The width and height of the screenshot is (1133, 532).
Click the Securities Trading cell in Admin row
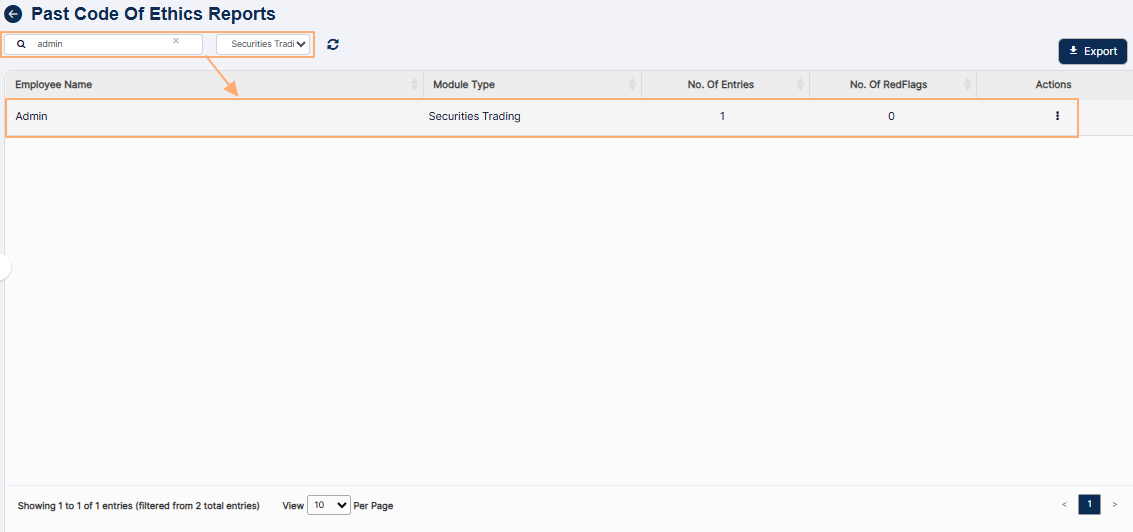[x=474, y=117]
